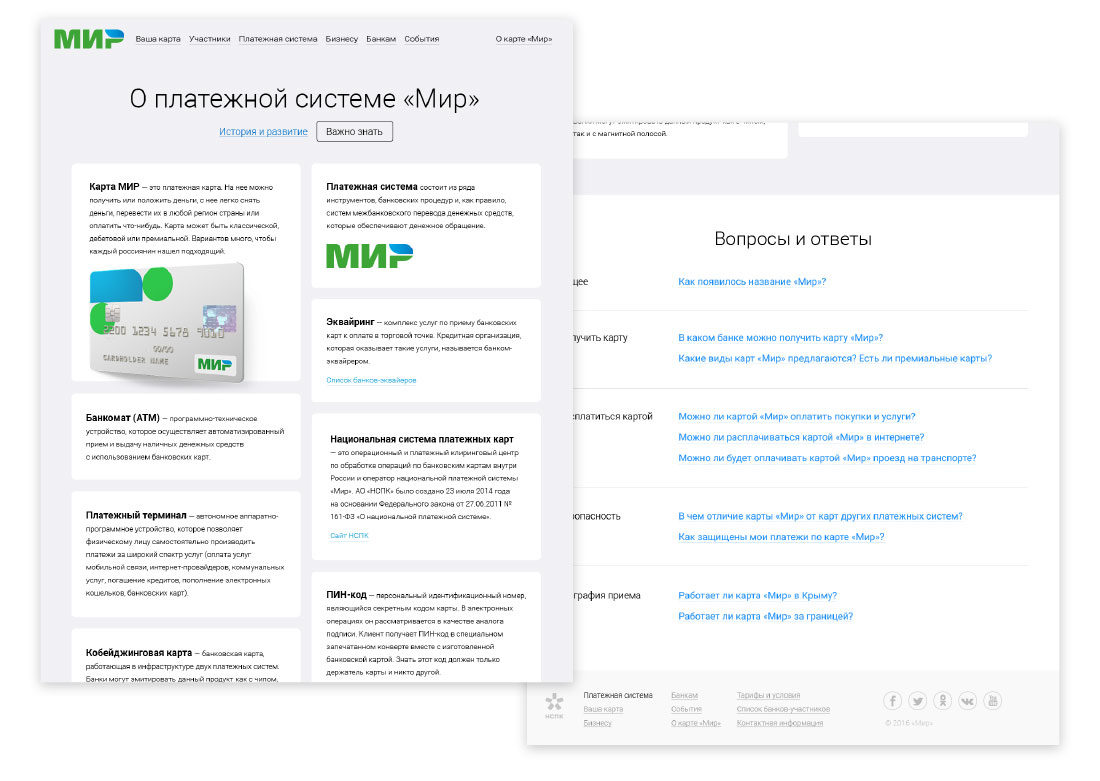Go to 'Участники' in top navigation
Image resolution: width=1100 pixels, height=781 pixels.
coord(210,39)
